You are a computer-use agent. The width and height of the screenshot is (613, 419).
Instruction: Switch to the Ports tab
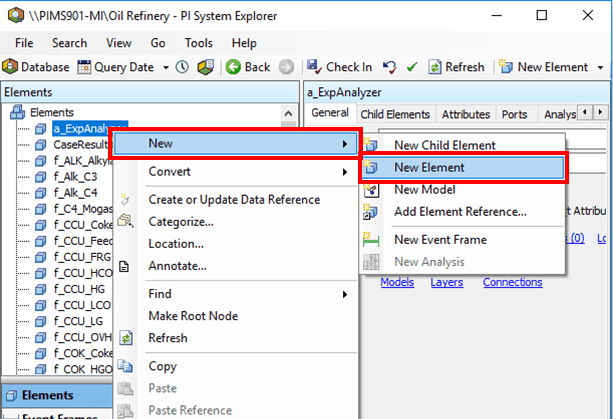pos(514,115)
